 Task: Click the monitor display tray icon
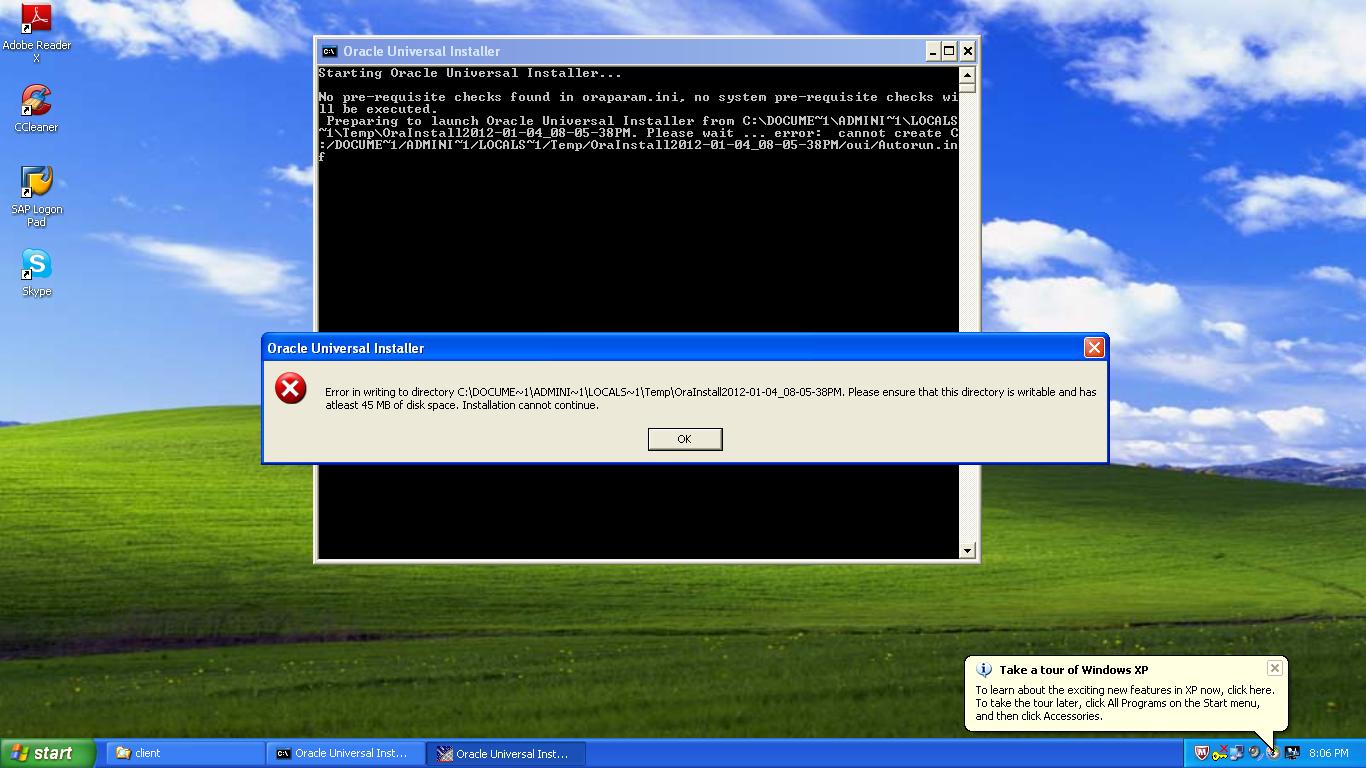coord(1292,752)
